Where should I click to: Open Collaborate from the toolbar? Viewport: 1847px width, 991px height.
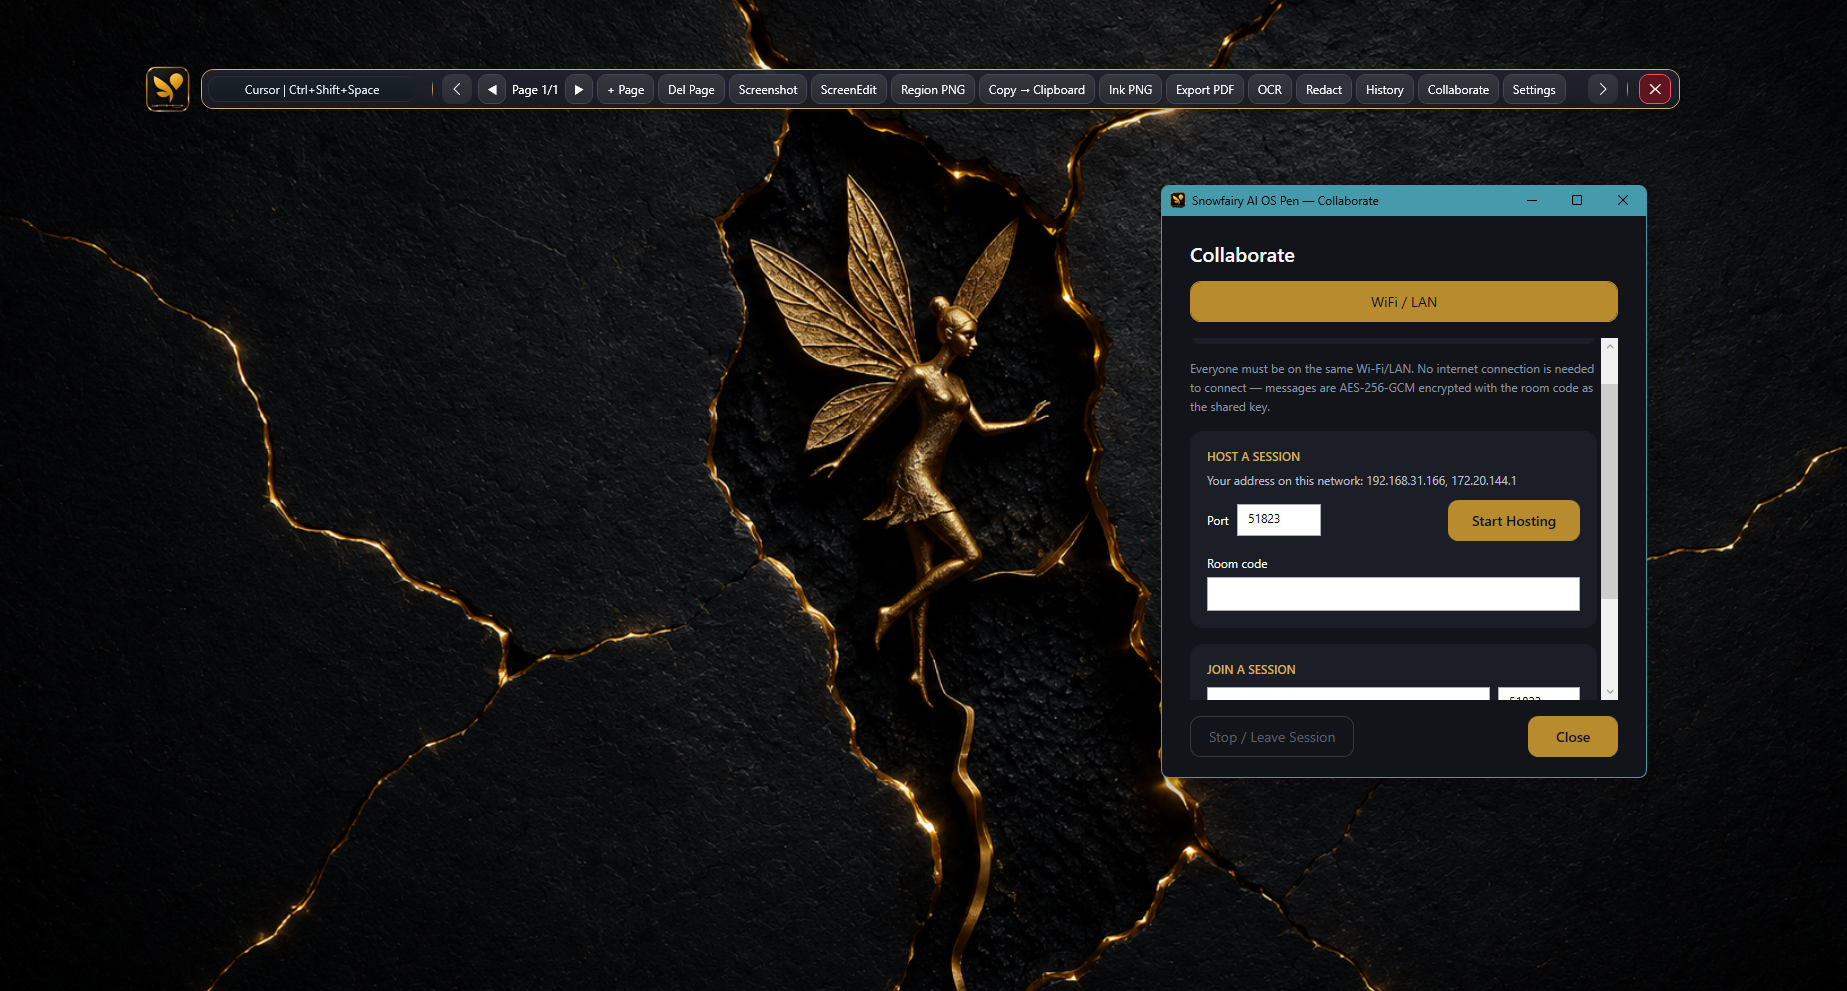(x=1458, y=89)
